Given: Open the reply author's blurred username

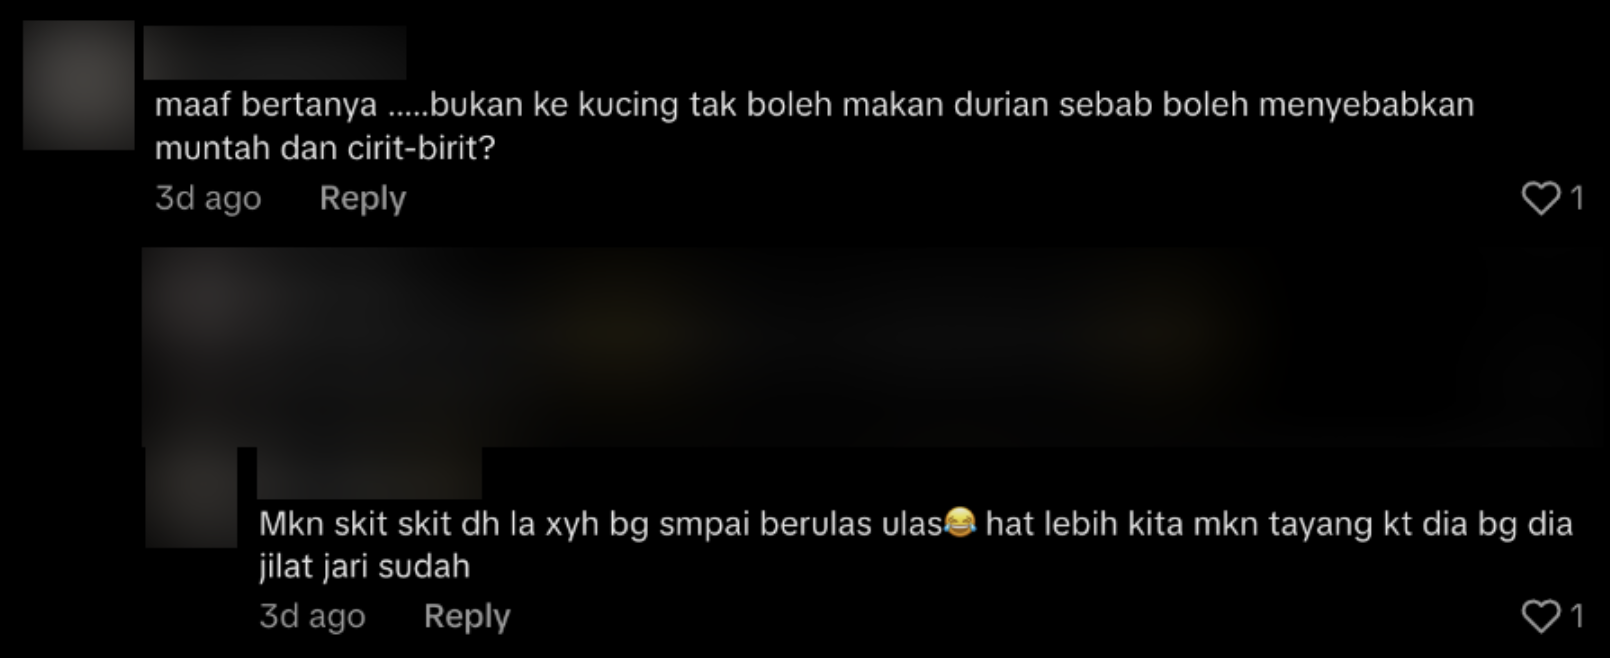Looking at the screenshot, I should 369,472.
